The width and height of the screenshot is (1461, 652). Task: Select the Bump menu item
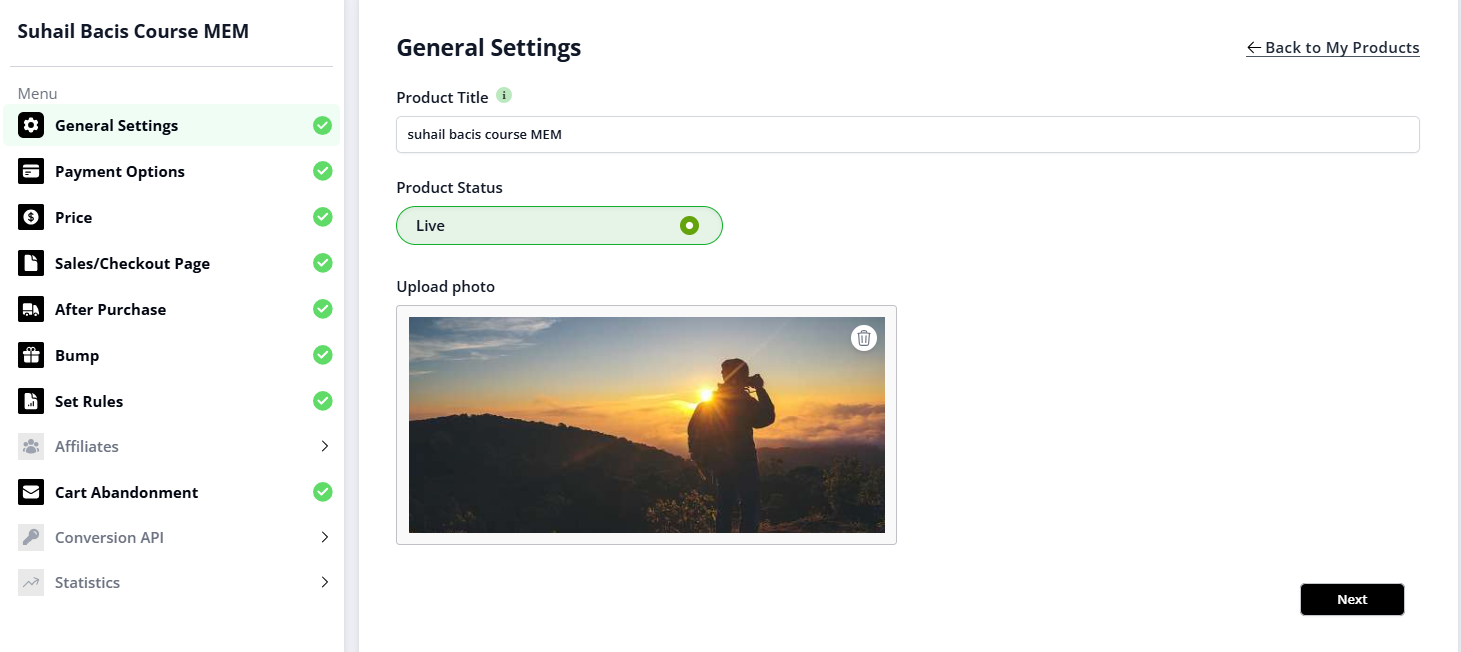point(171,355)
